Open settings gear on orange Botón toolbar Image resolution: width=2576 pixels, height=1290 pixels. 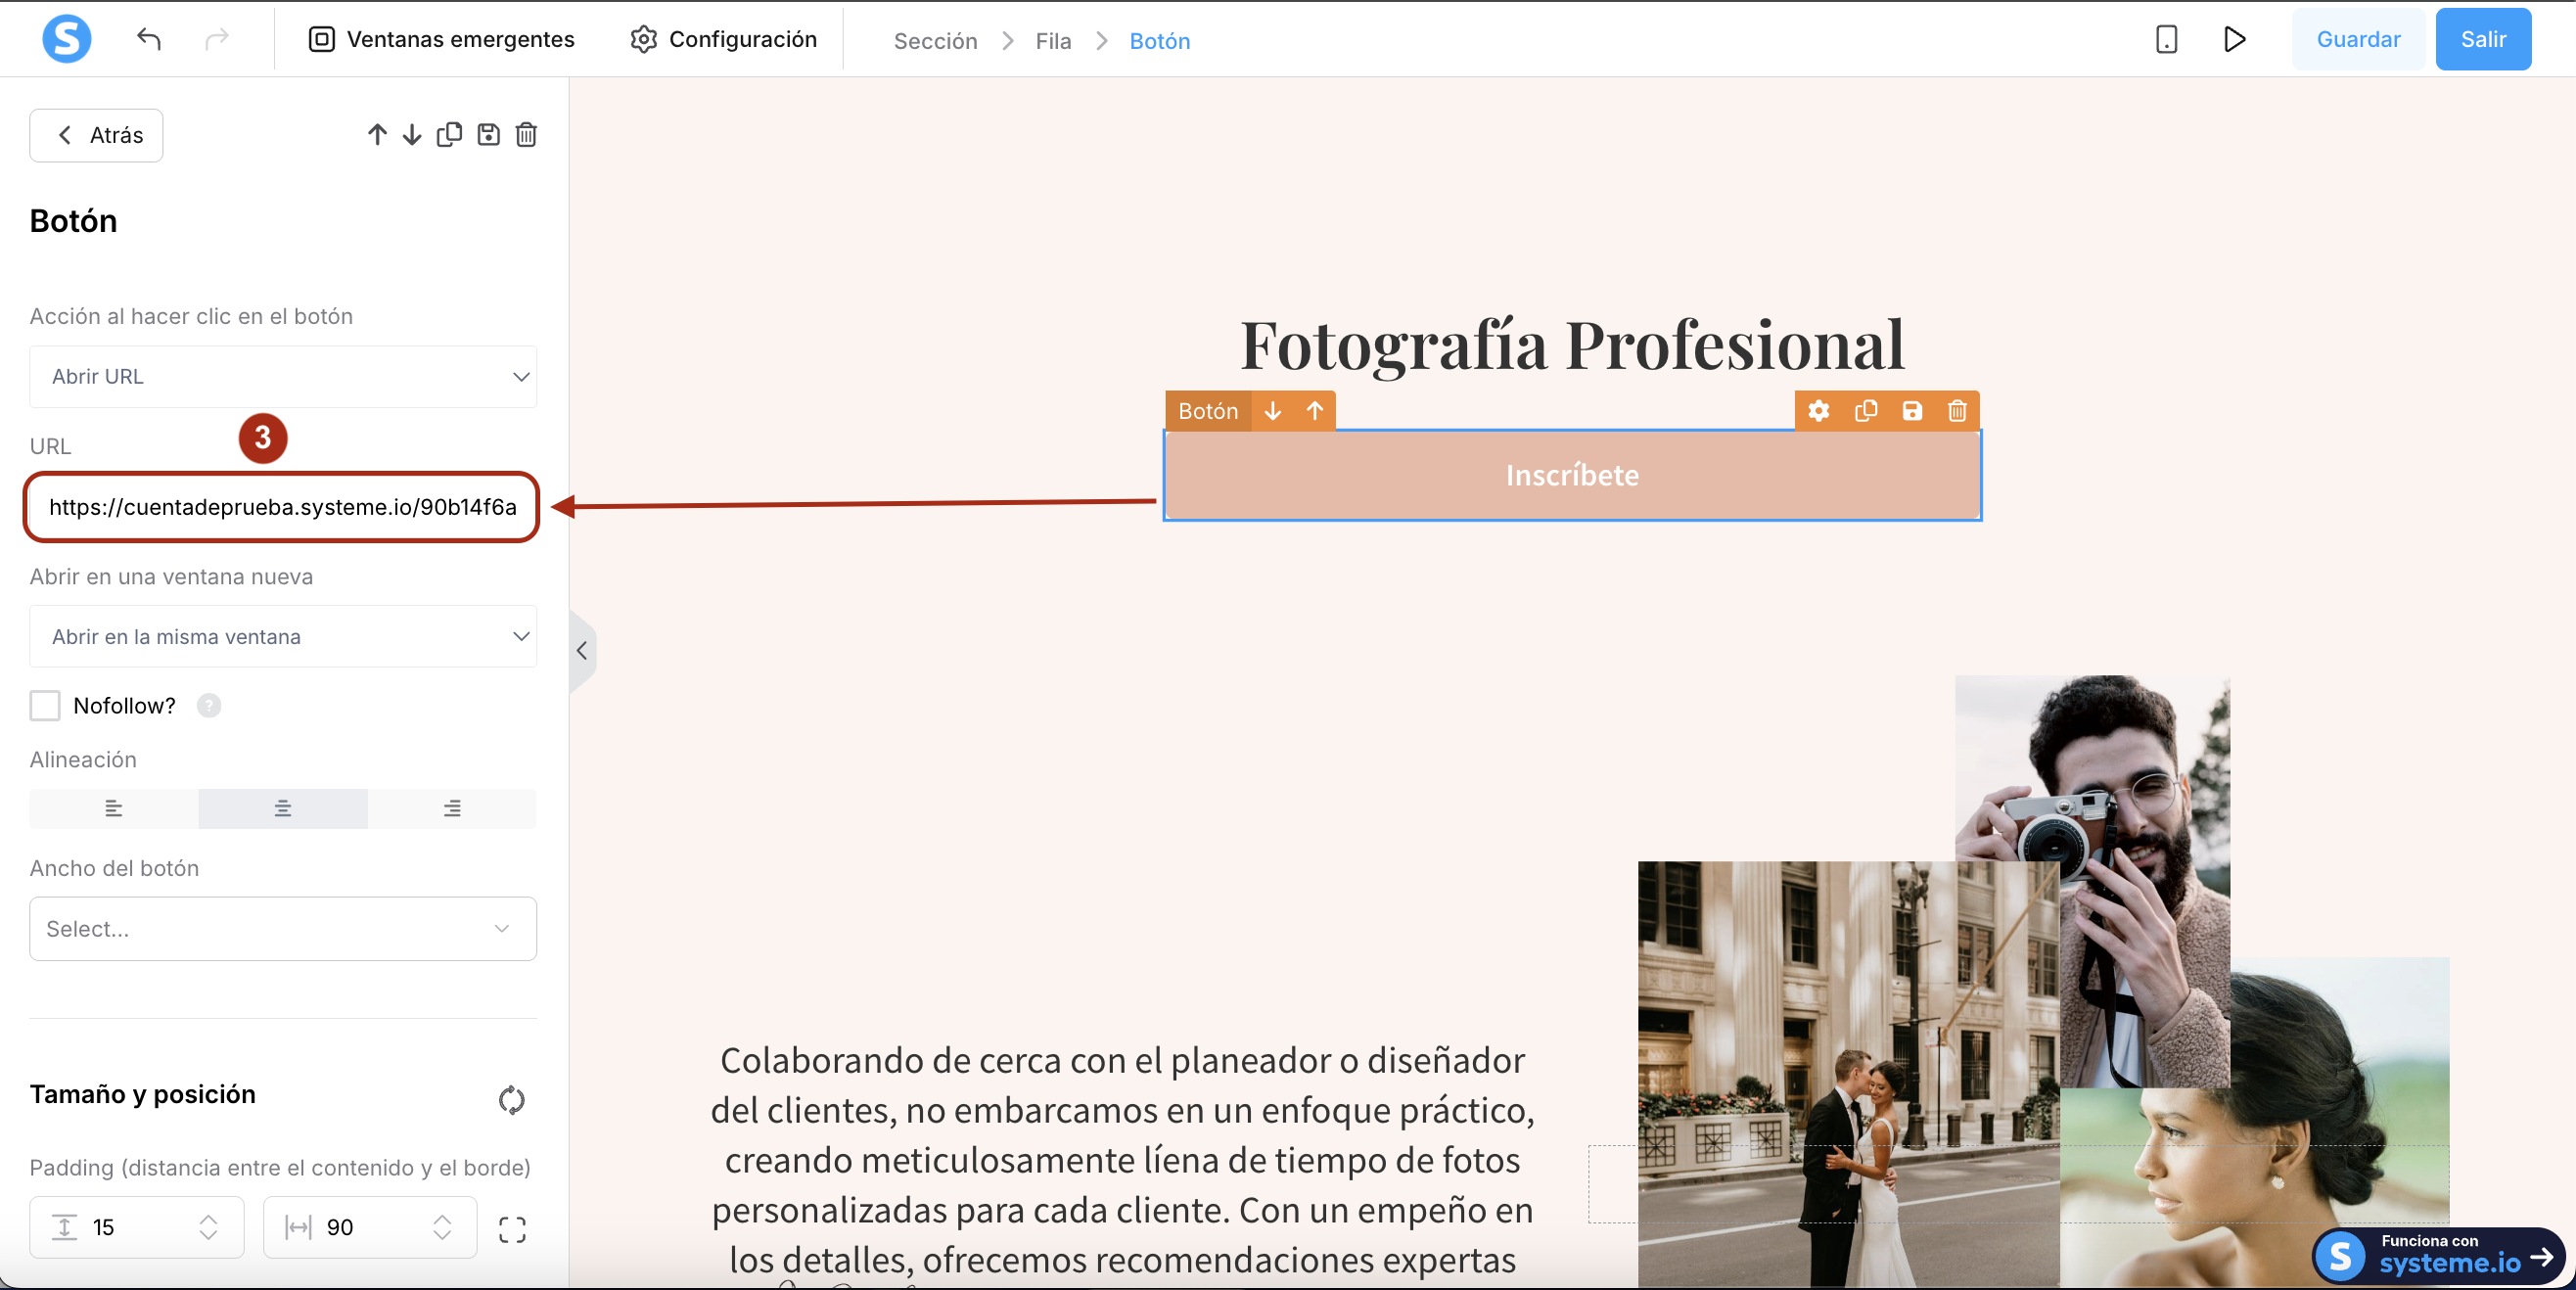coord(1818,411)
